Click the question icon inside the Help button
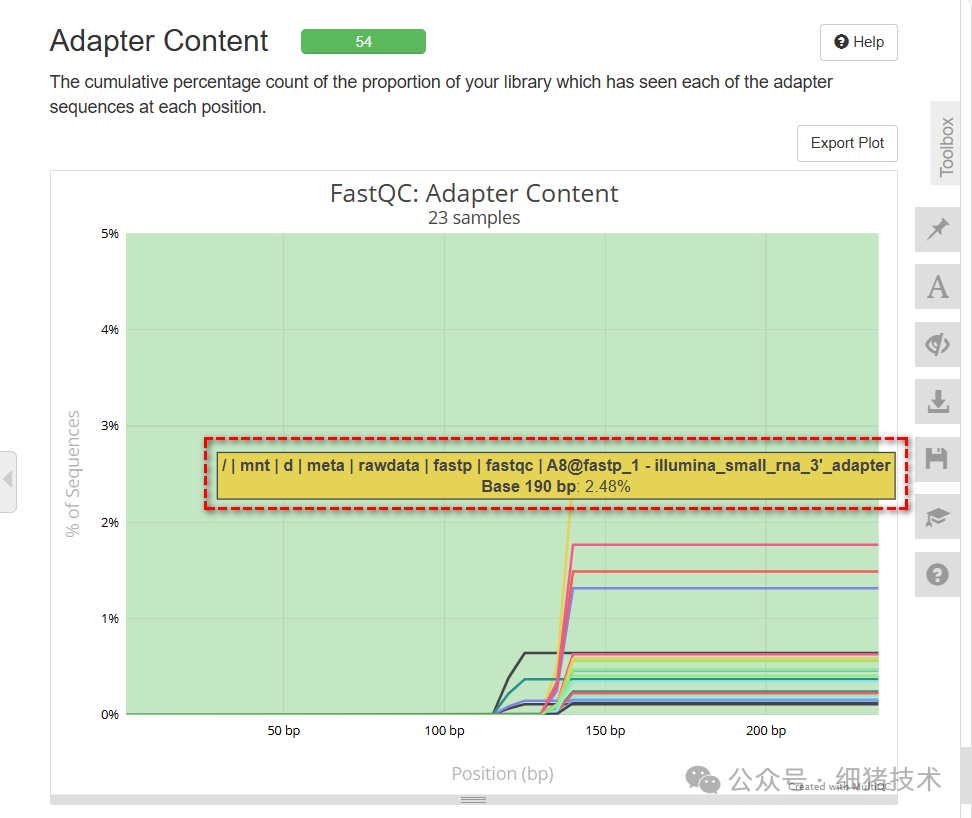This screenshot has height=818, width=972. pyautogui.click(x=842, y=42)
